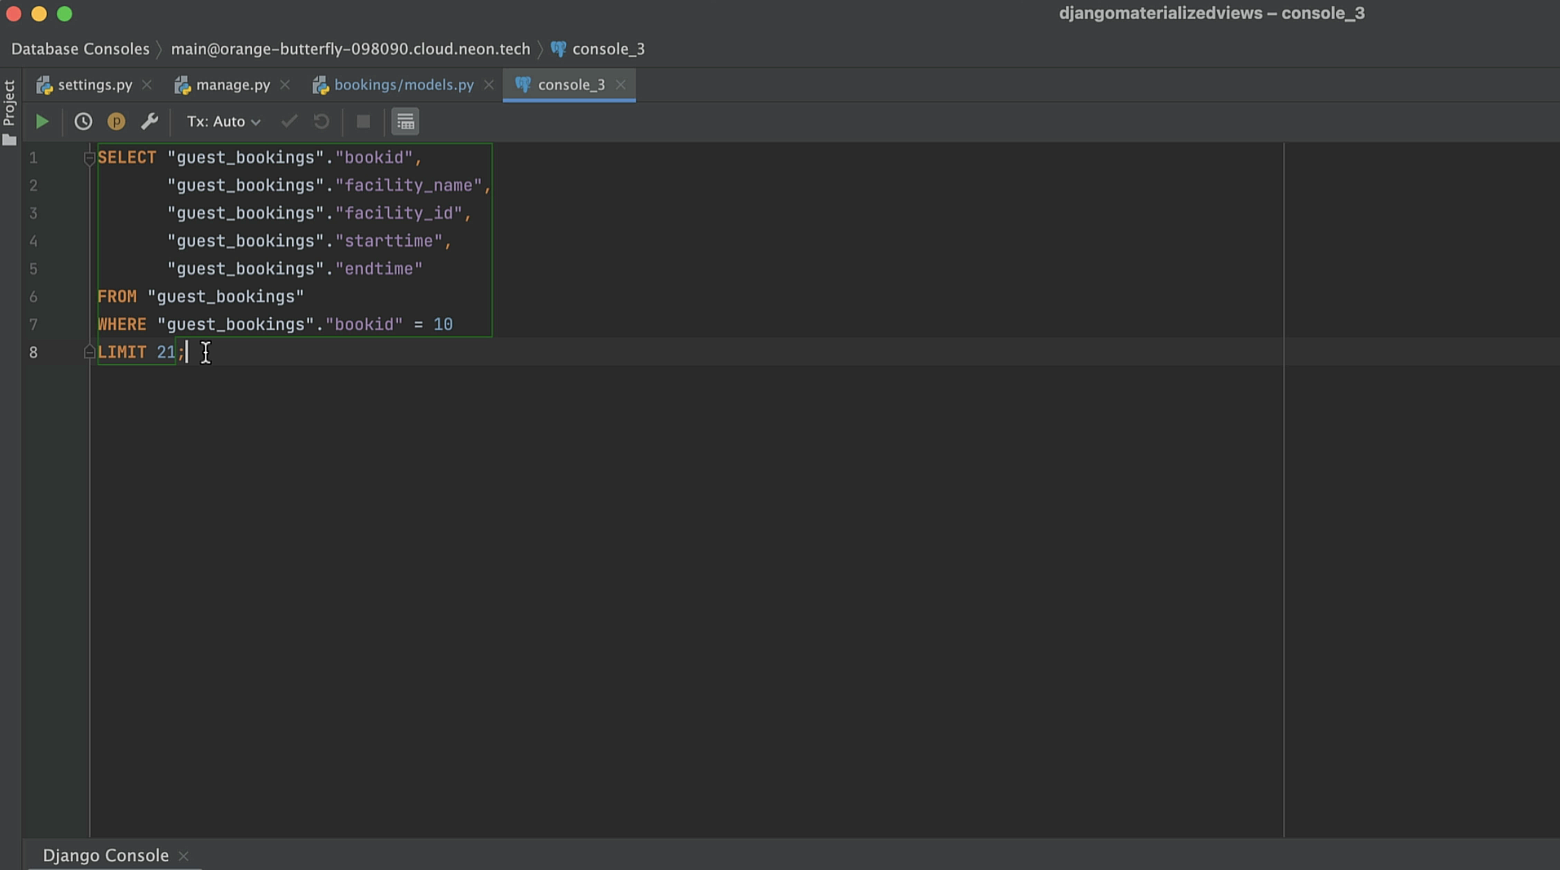The image size is (1560, 870).
Task: Commit transaction with the checkmark icon
Action: coord(289,121)
